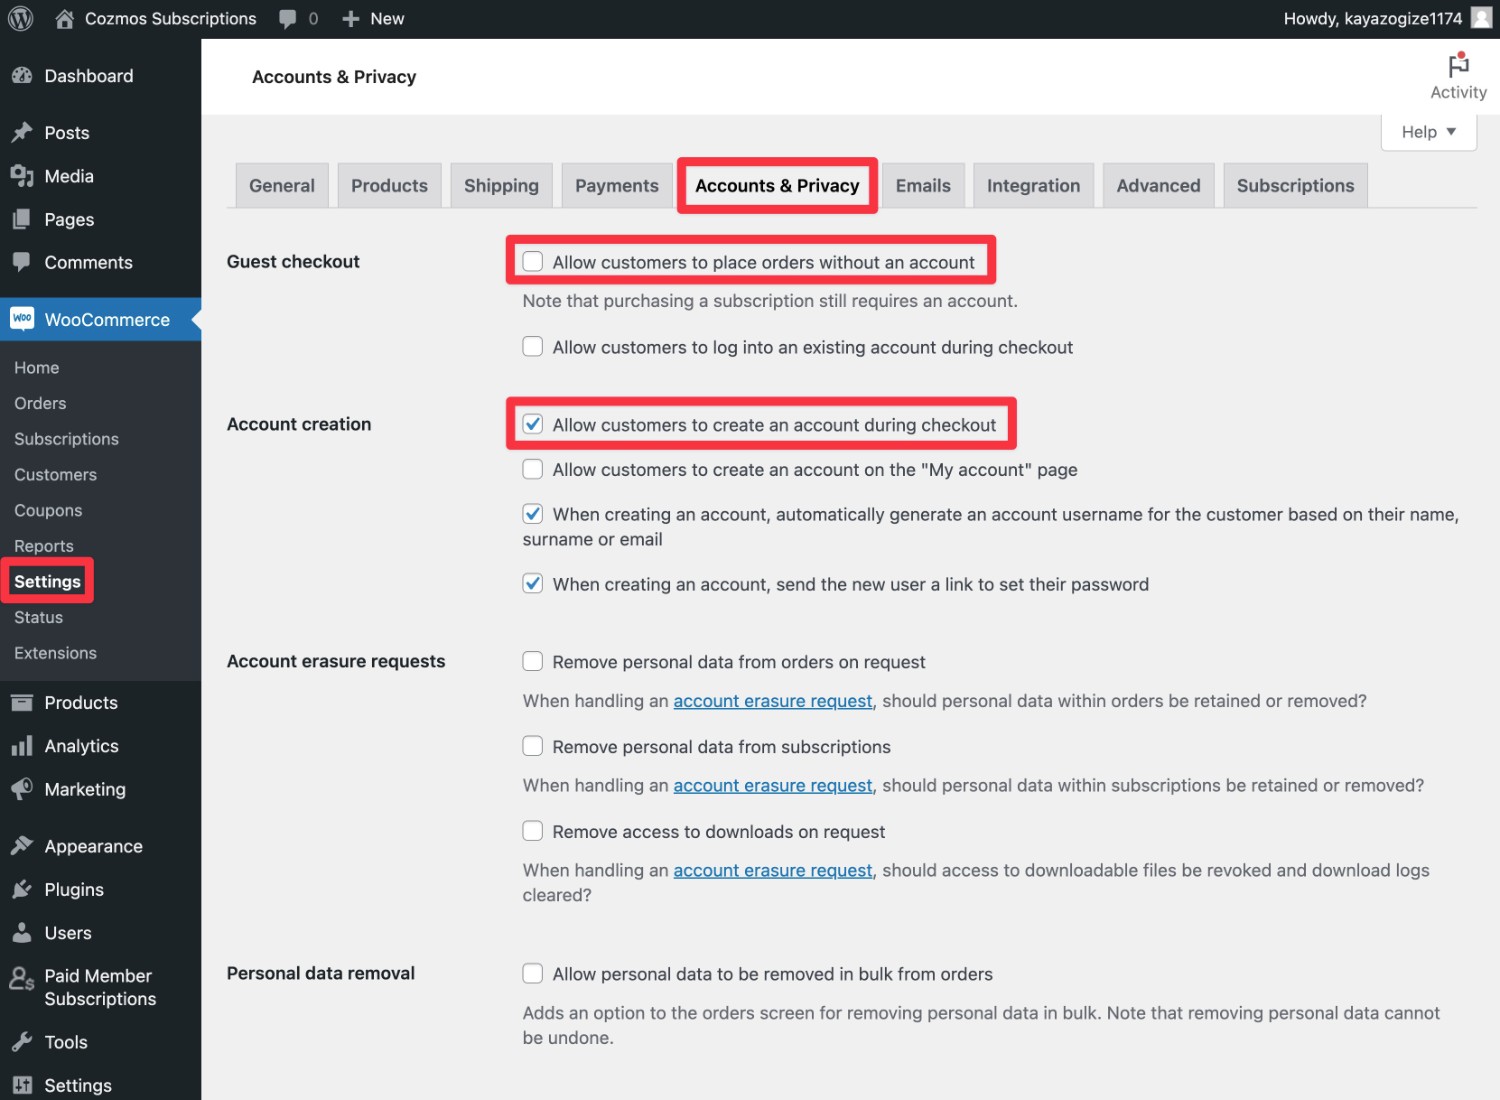
Task: Click the Dashboard gauge icon
Action: point(22,76)
